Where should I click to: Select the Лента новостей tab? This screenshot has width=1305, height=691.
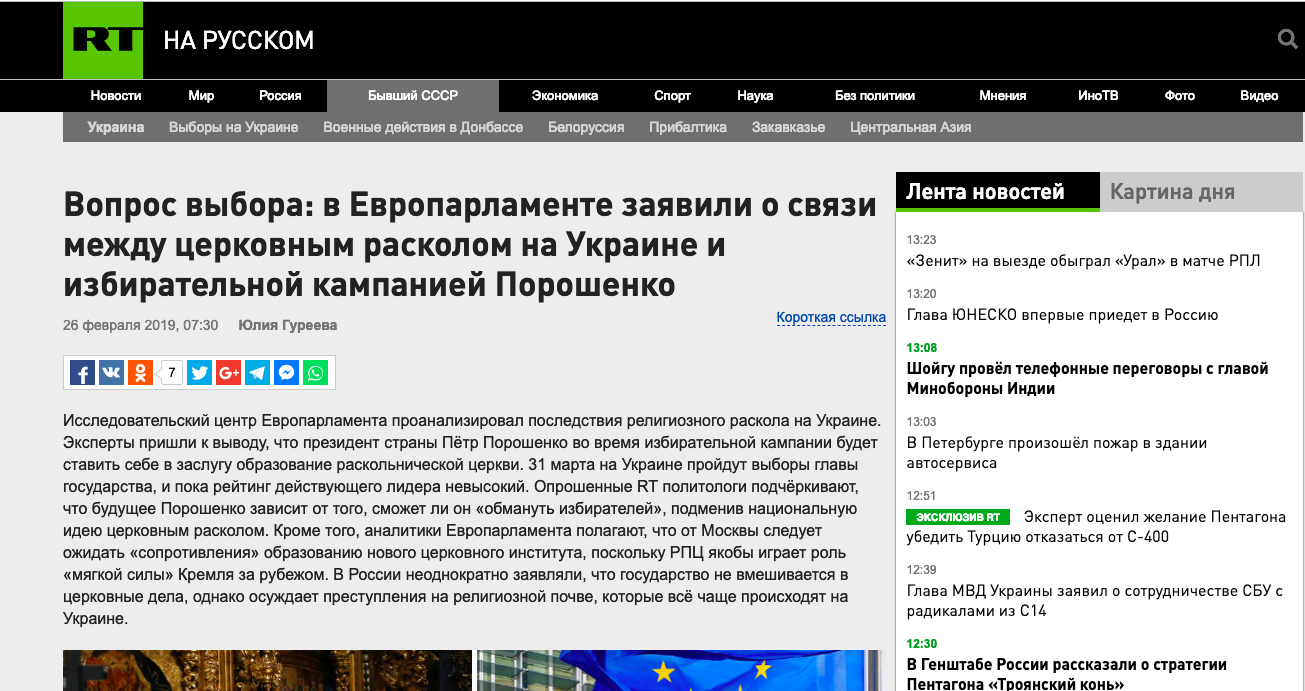pos(985,192)
